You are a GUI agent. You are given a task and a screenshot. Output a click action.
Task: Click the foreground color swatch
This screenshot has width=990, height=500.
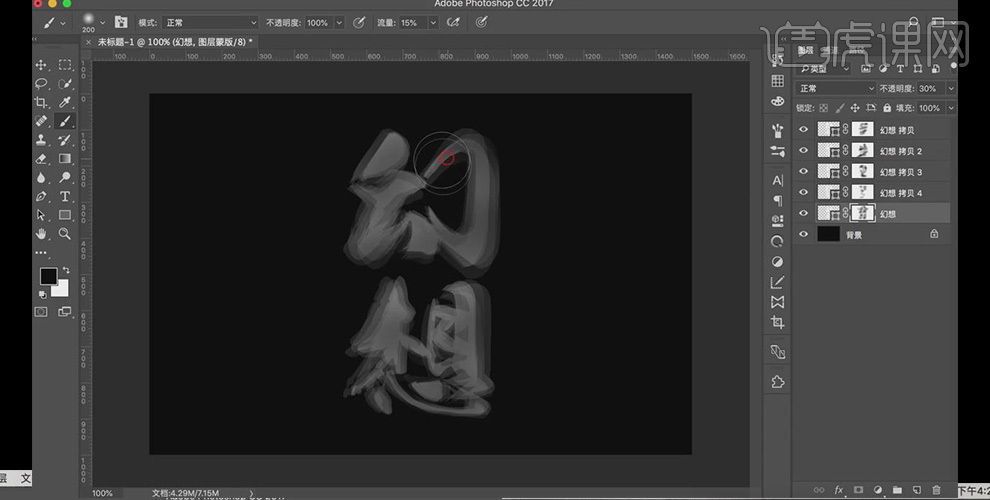[x=47, y=276]
